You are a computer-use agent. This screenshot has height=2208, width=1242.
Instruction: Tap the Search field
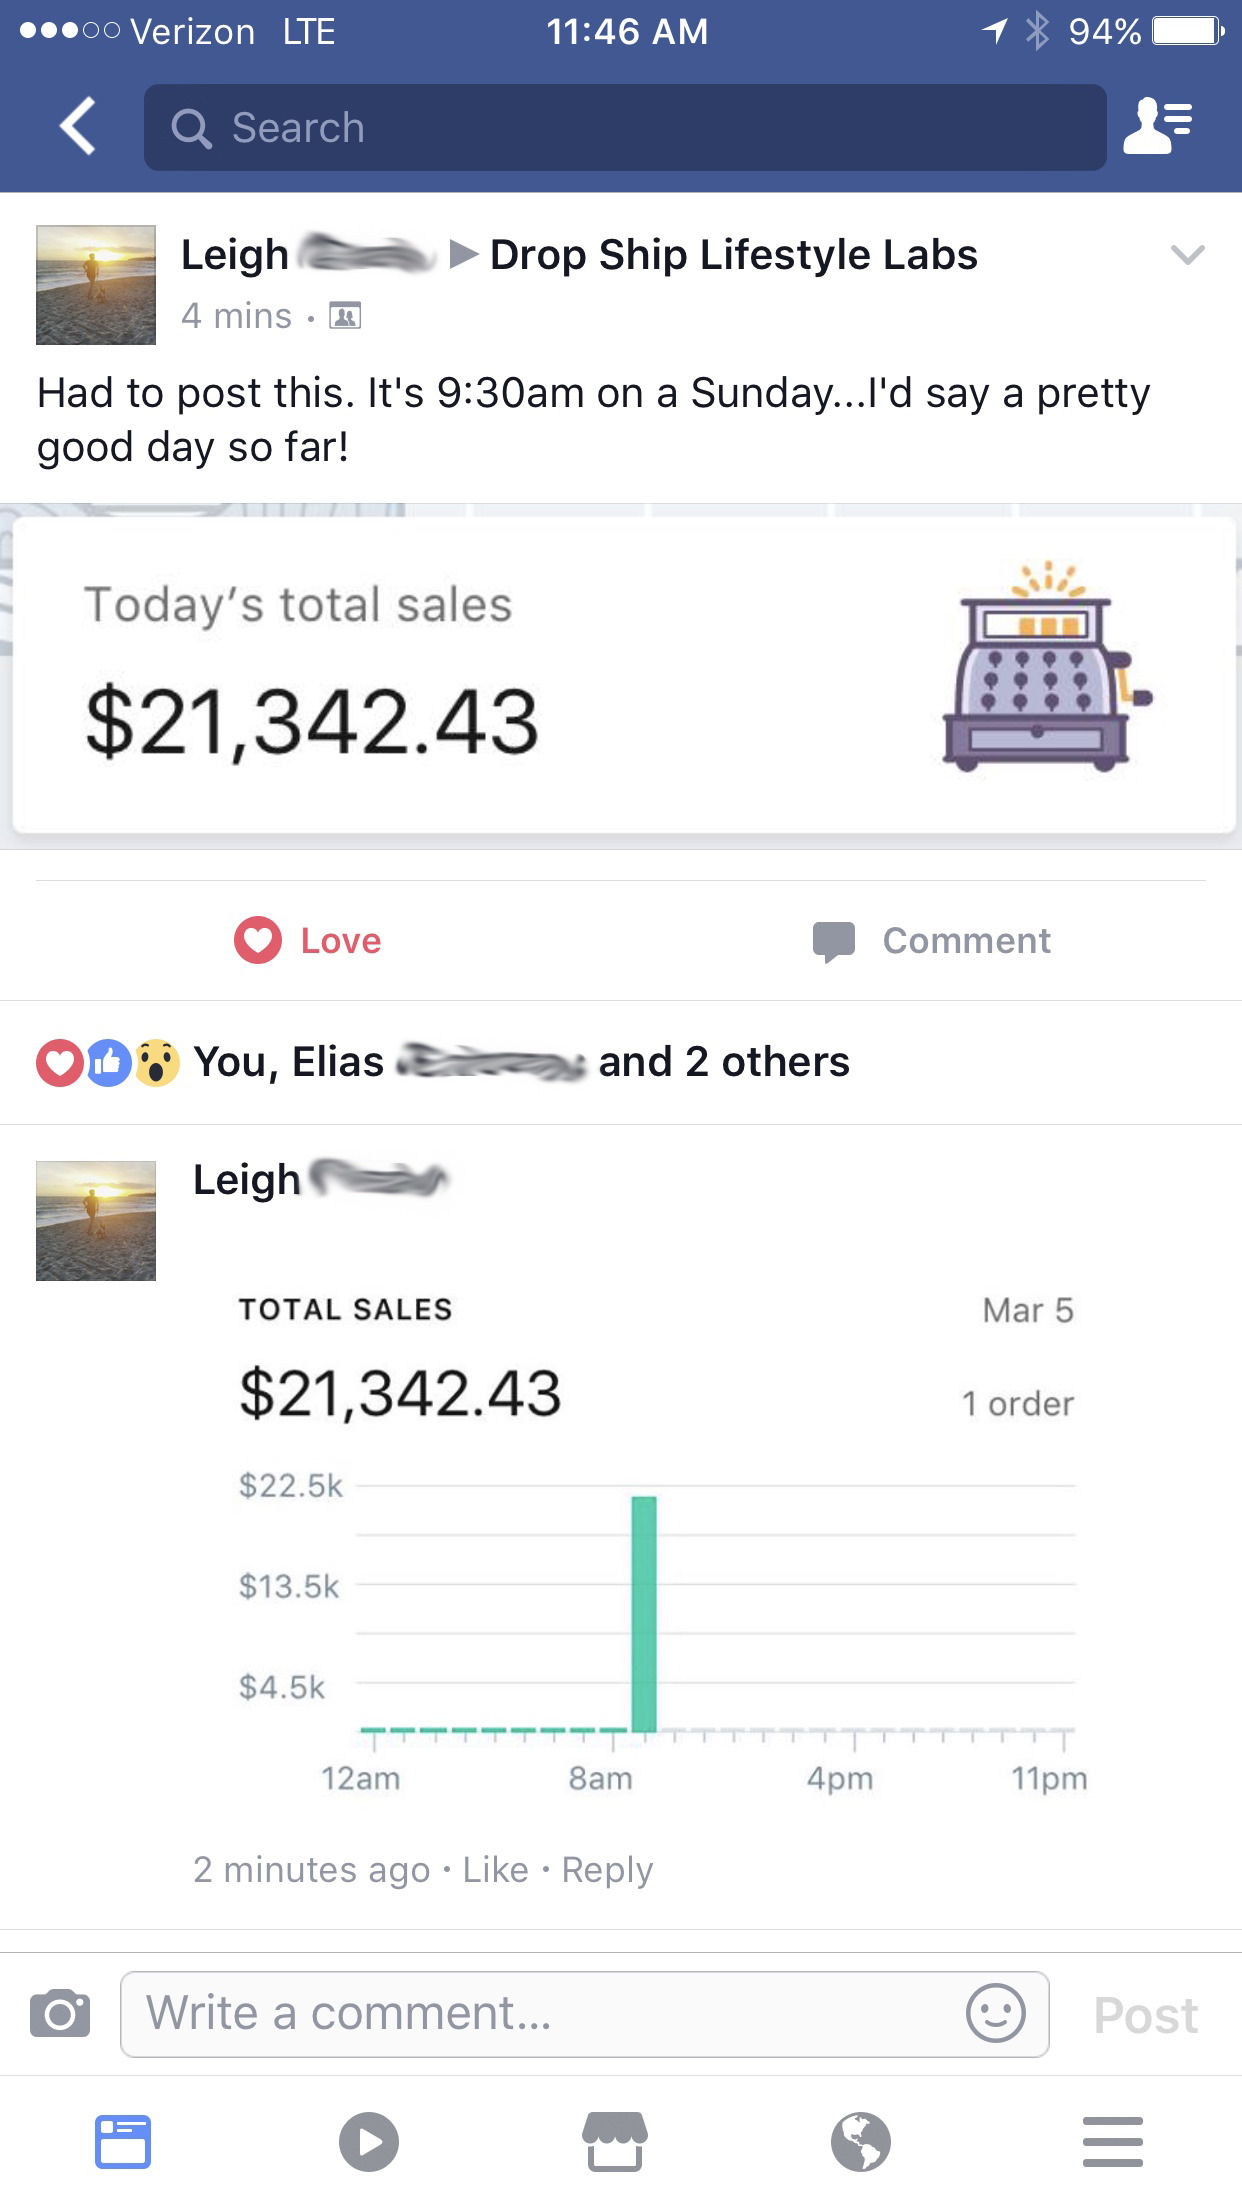point(625,127)
